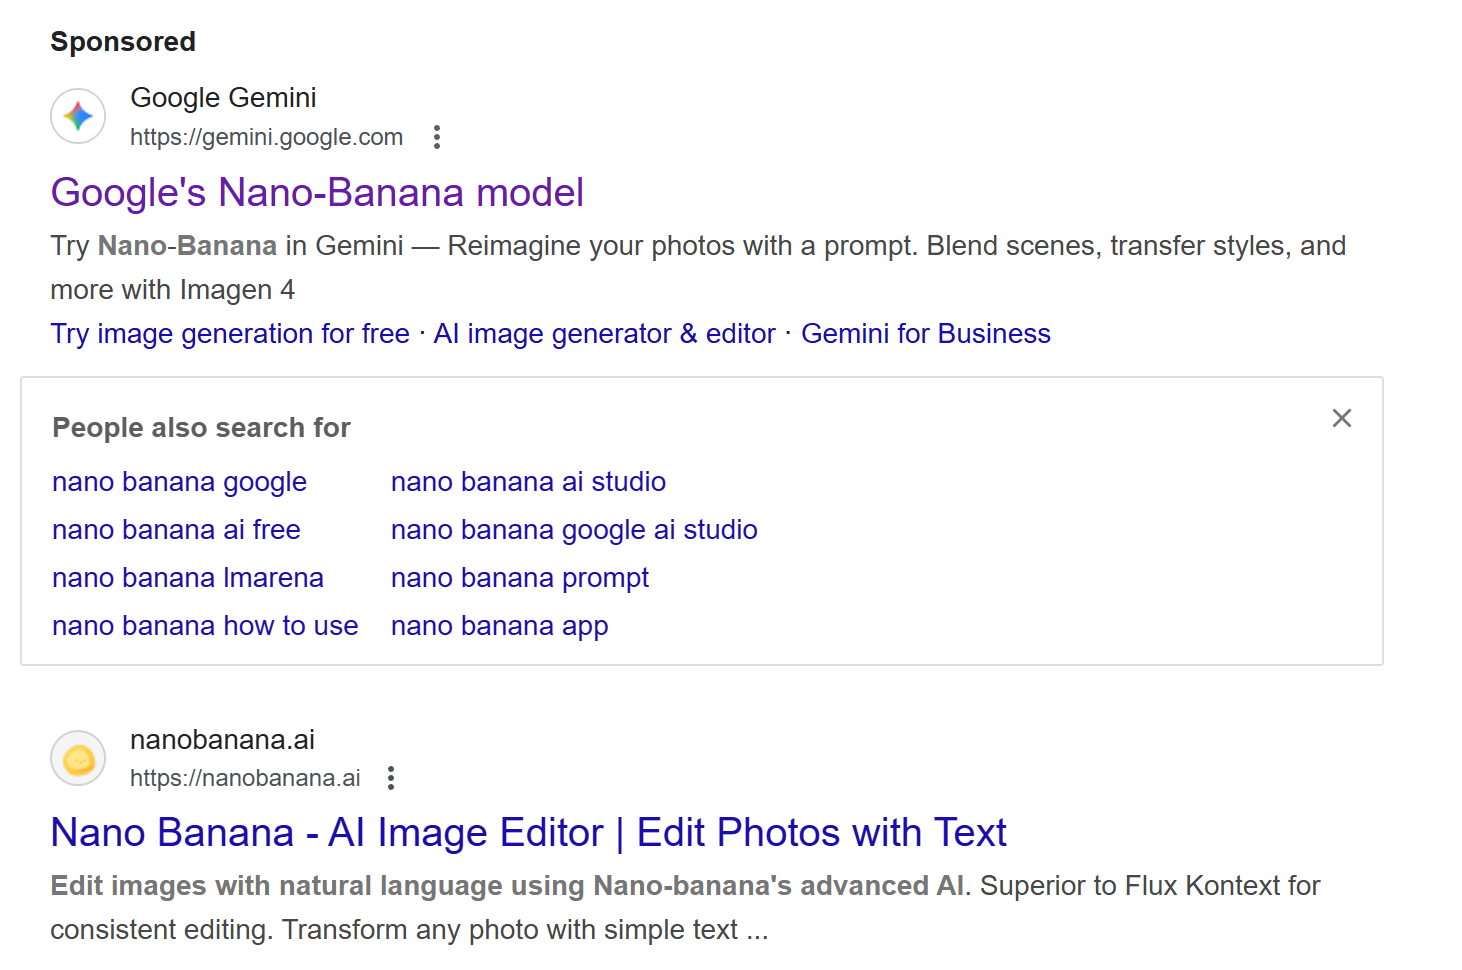Open the AI image generator & editor sitelink
1462x970 pixels.
click(x=604, y=334)
